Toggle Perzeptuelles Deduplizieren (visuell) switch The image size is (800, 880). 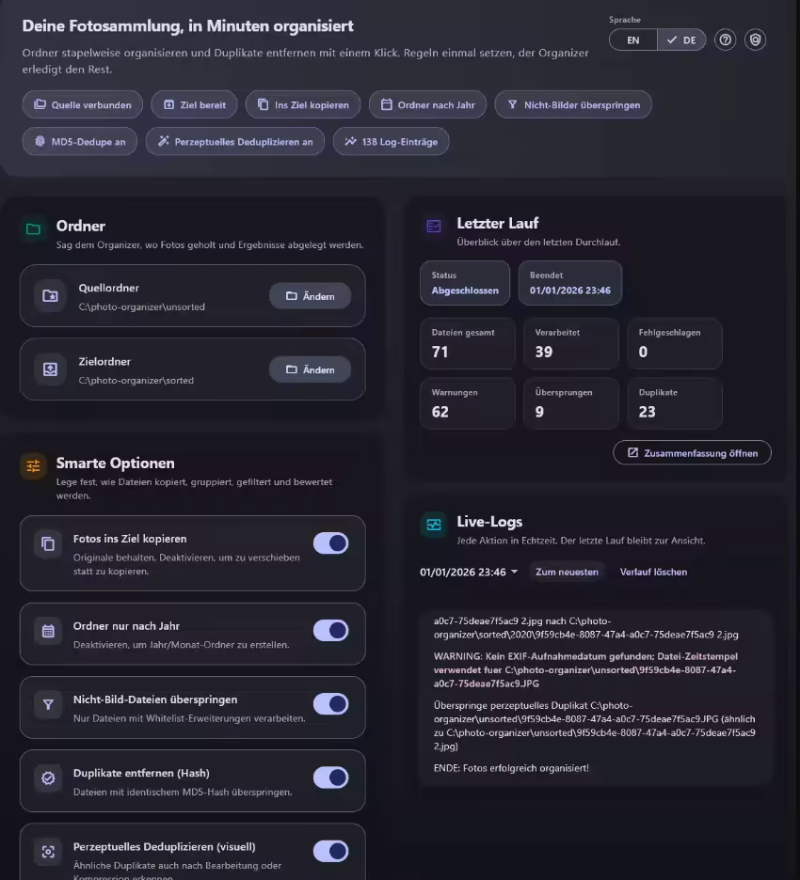click(331, 851)
